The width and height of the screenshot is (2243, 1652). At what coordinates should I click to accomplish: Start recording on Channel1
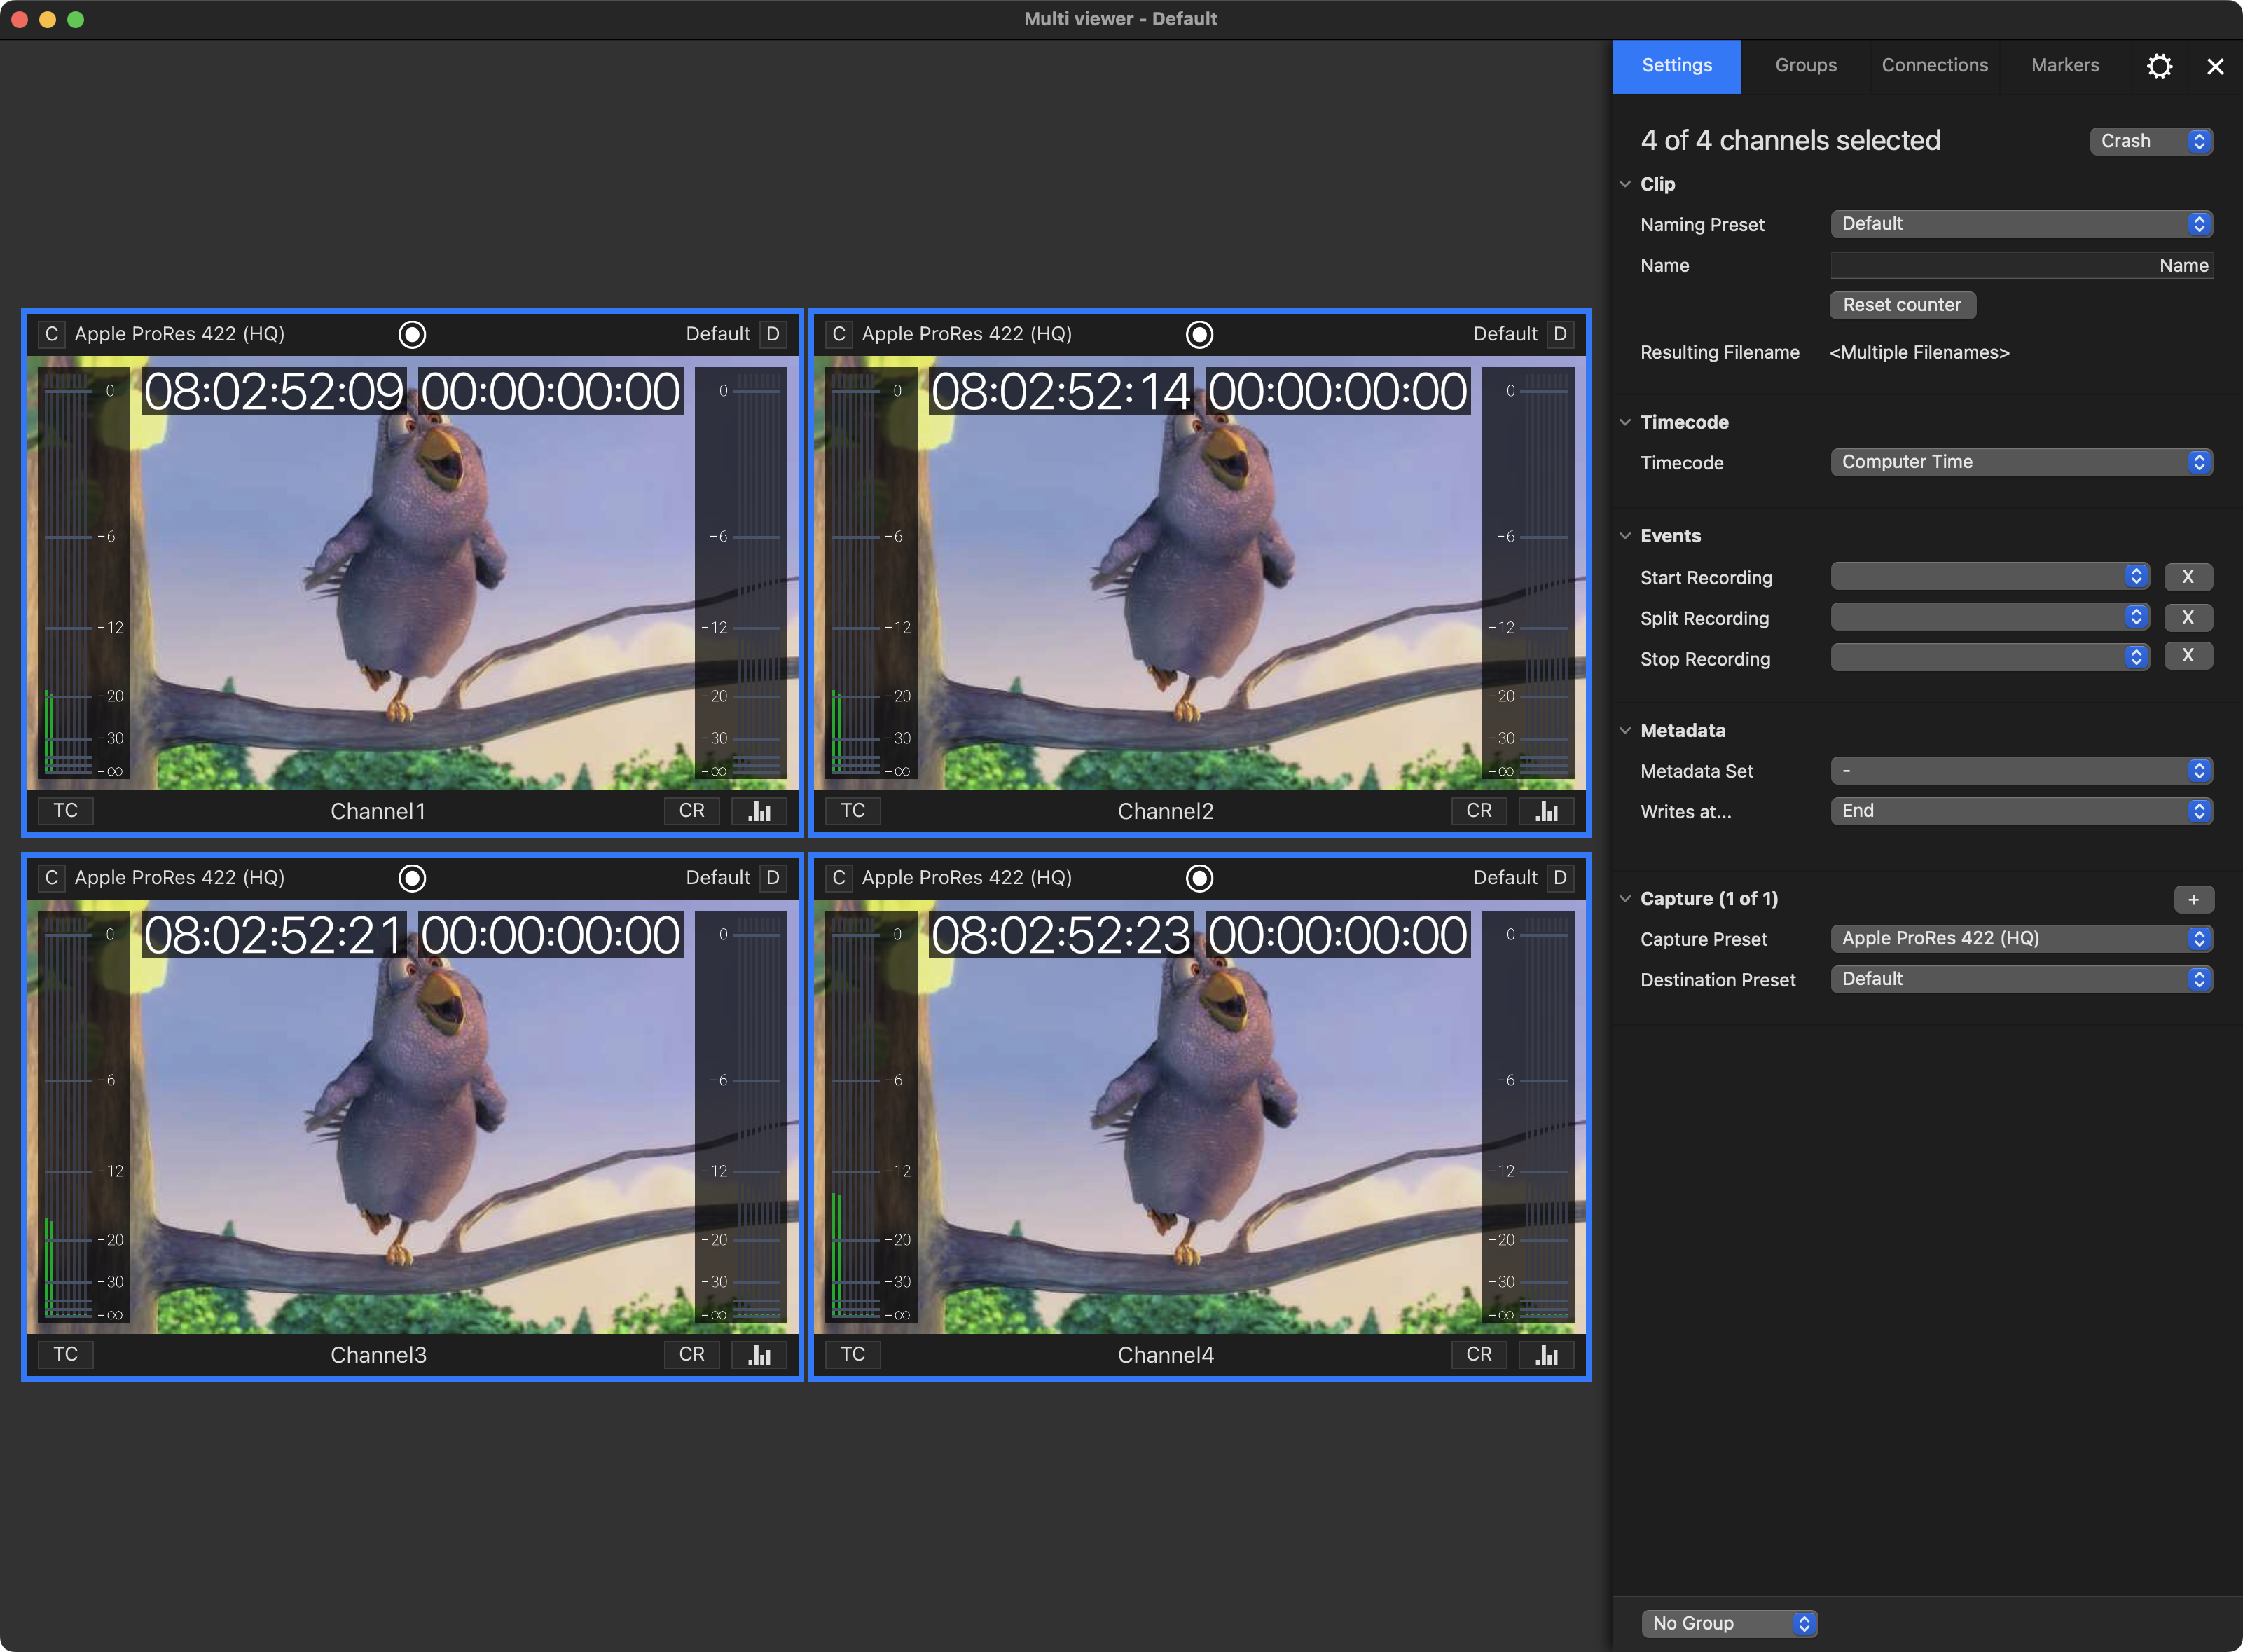(x=412, y=334)
